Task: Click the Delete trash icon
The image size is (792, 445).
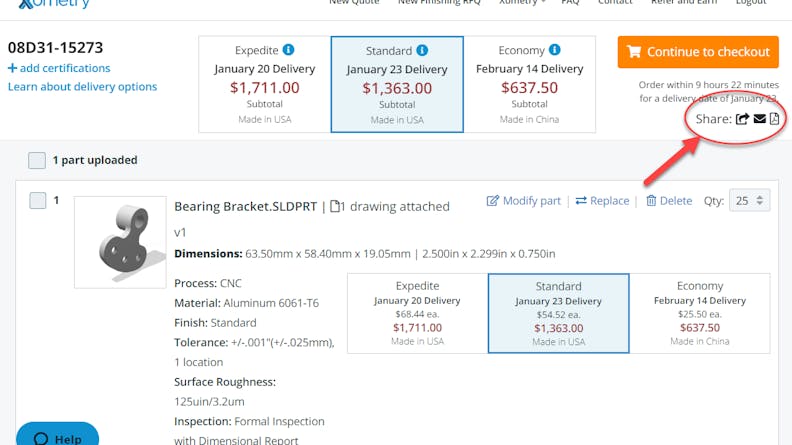Action: (x=651, y=201)
